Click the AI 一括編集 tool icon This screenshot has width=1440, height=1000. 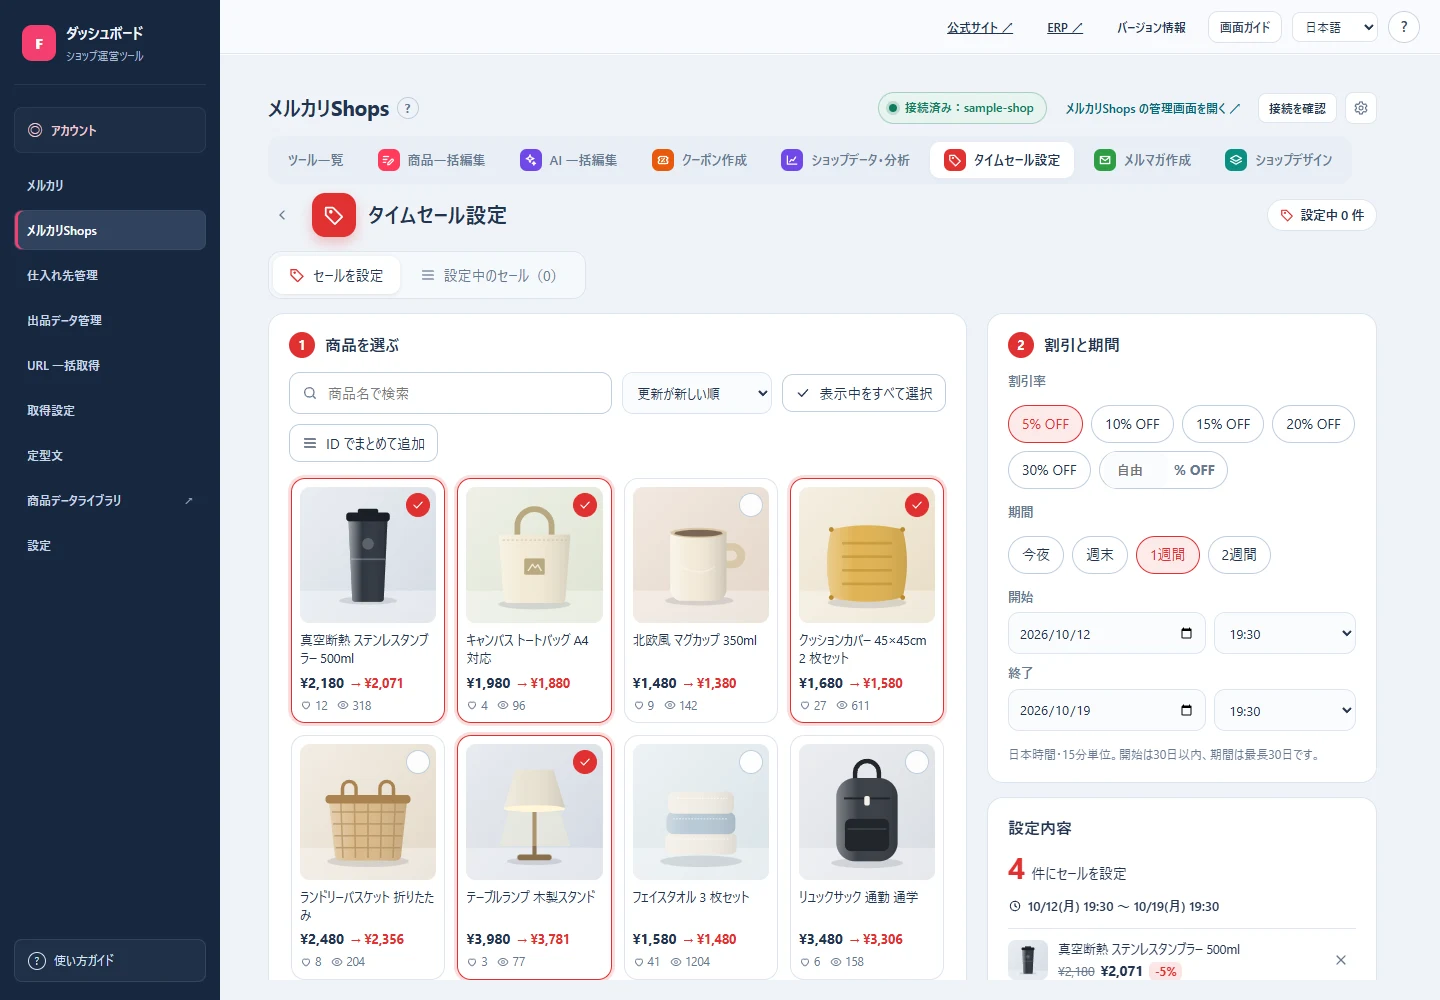531,160
